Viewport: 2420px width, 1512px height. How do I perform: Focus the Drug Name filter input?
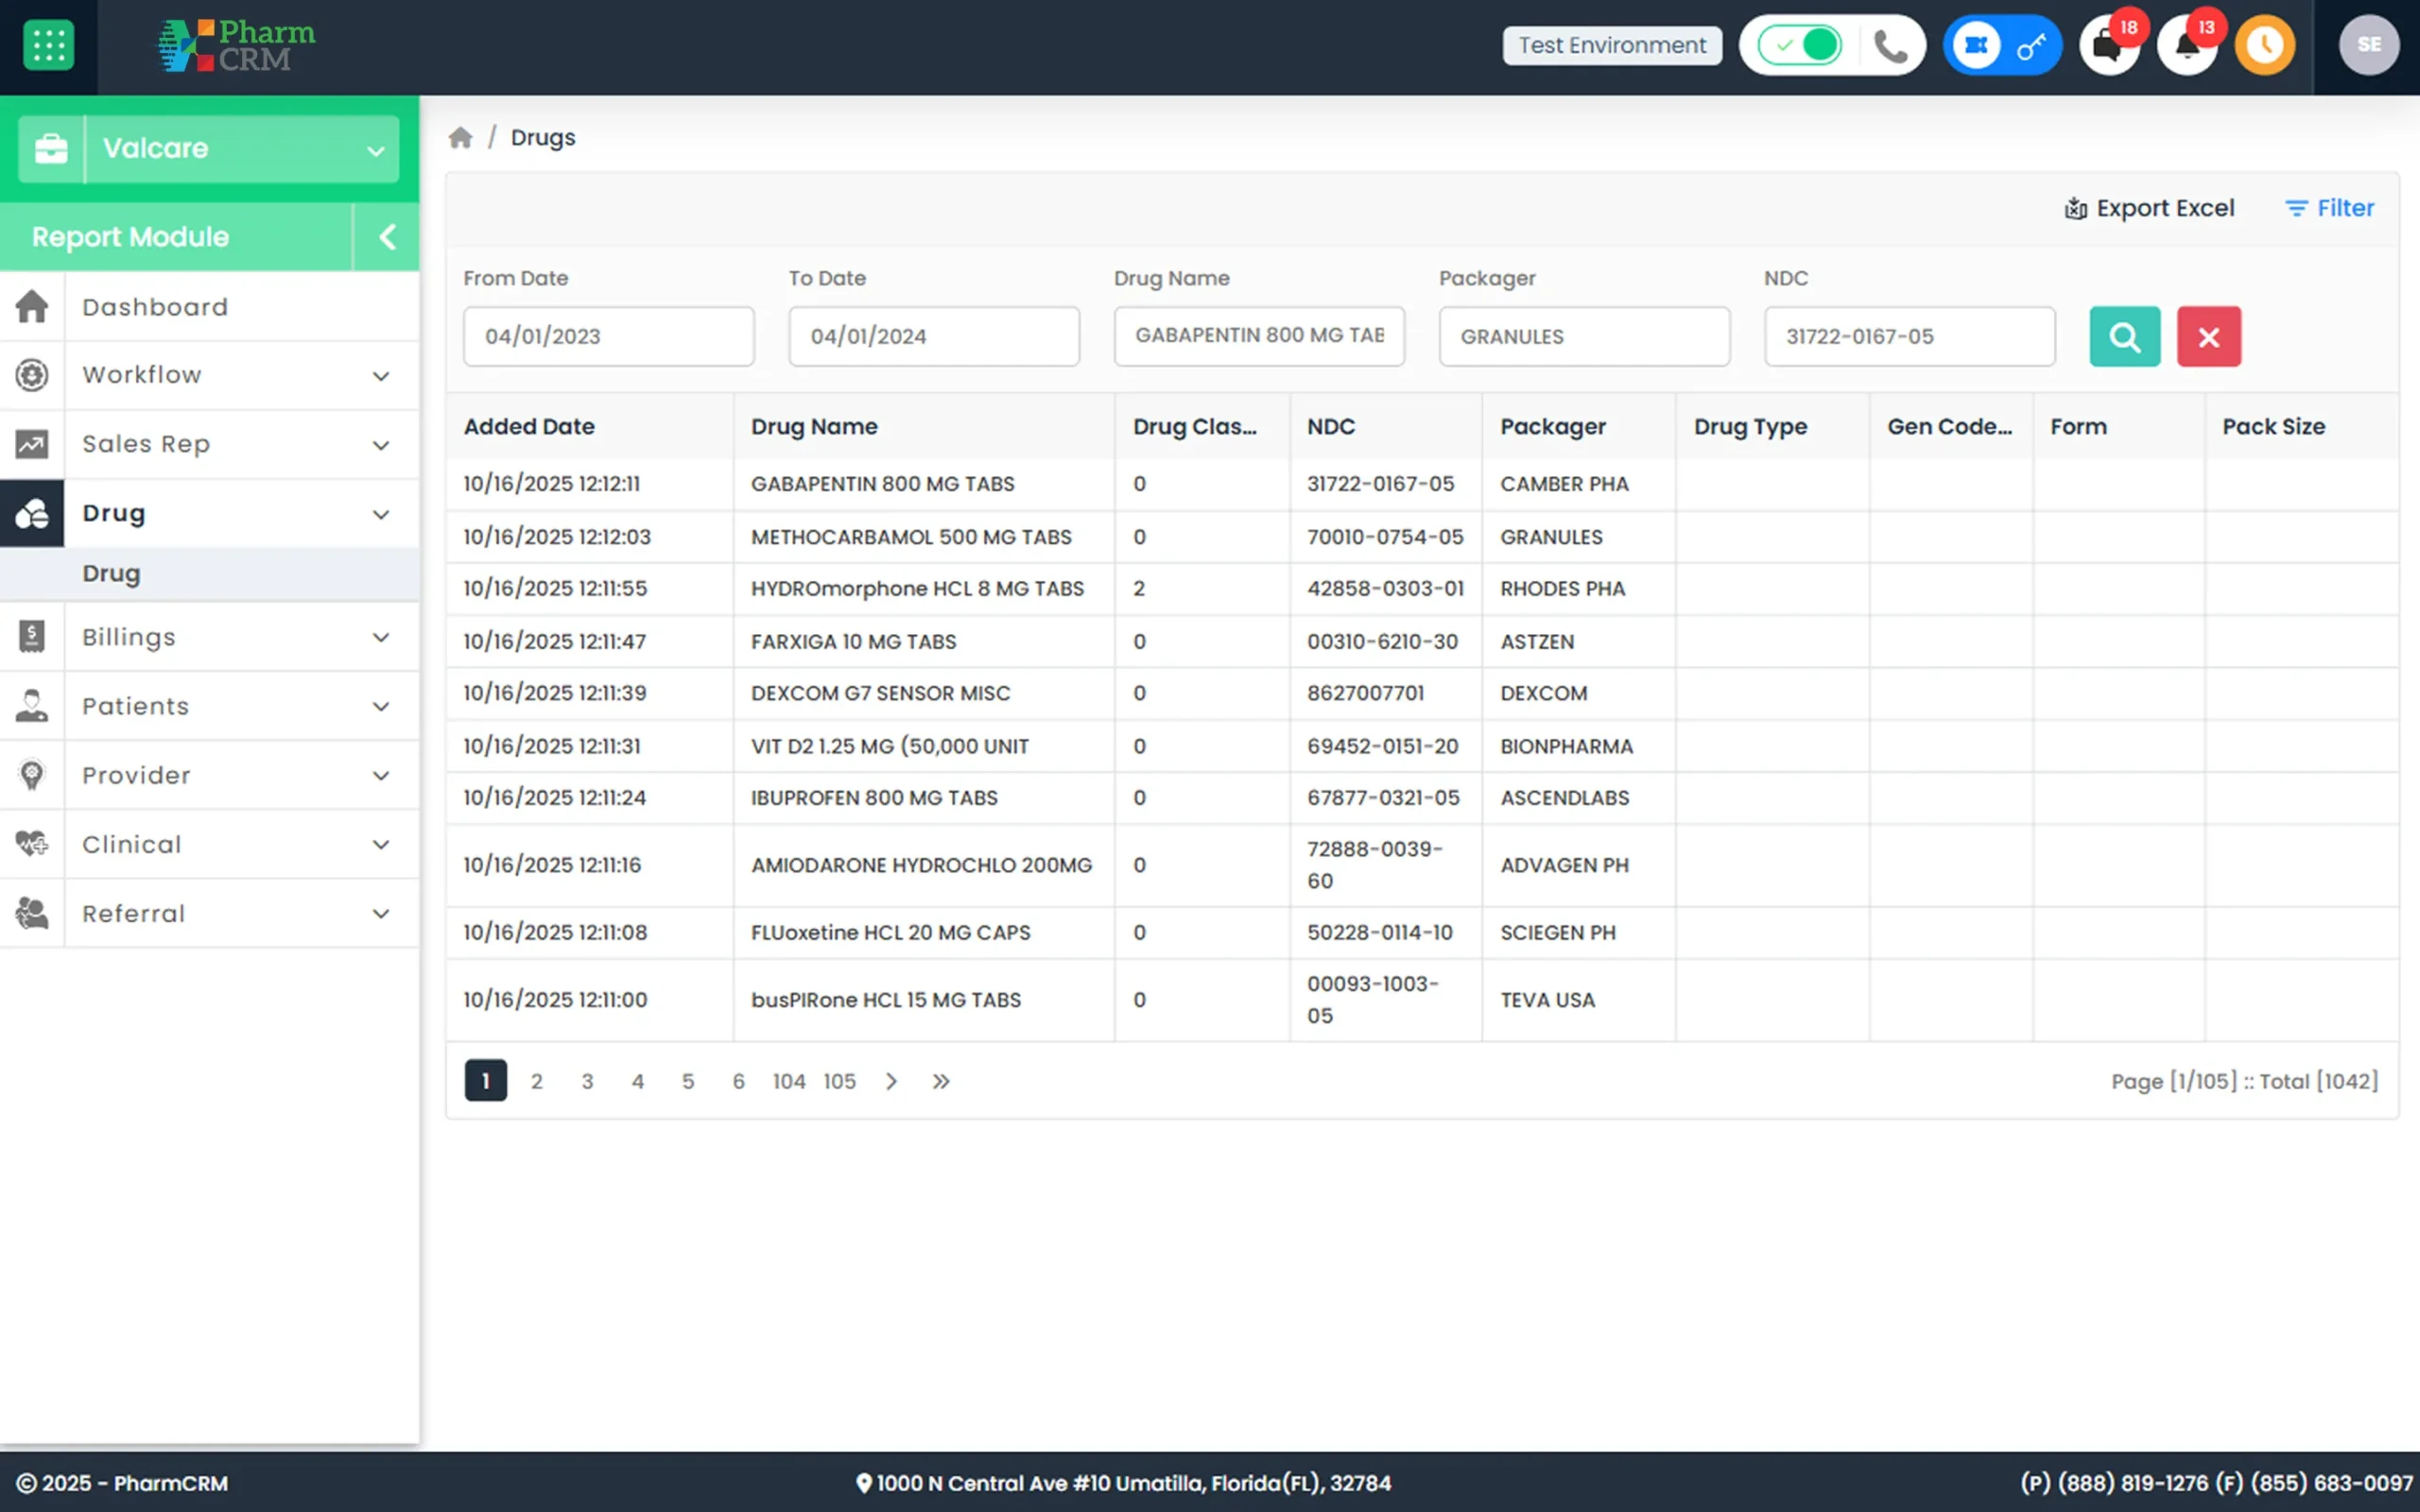pos(1259,336)
